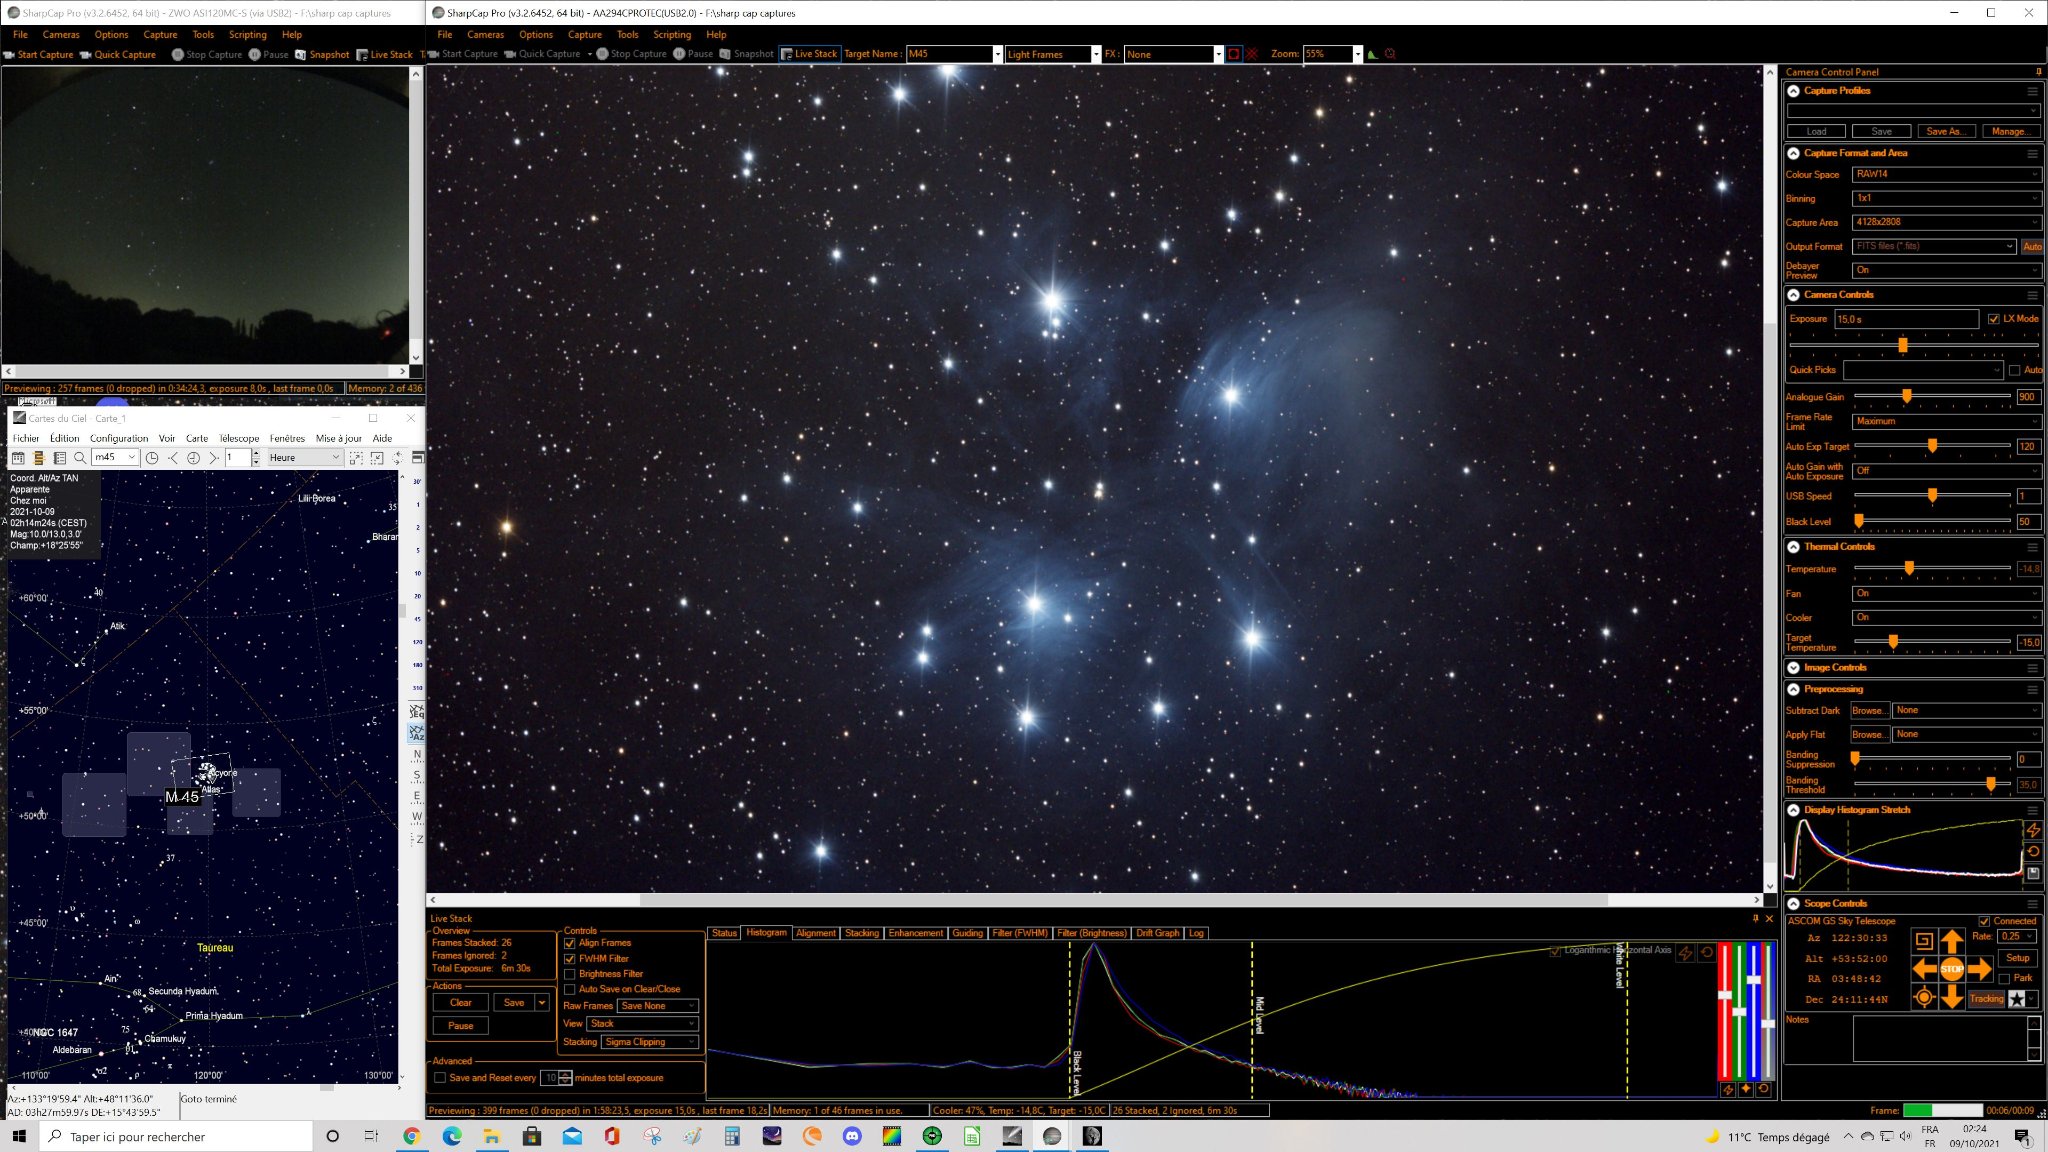This screenshot has height=1152, width=2048.
Task: Expand the Image Controls section
Action: (1794, 668)
